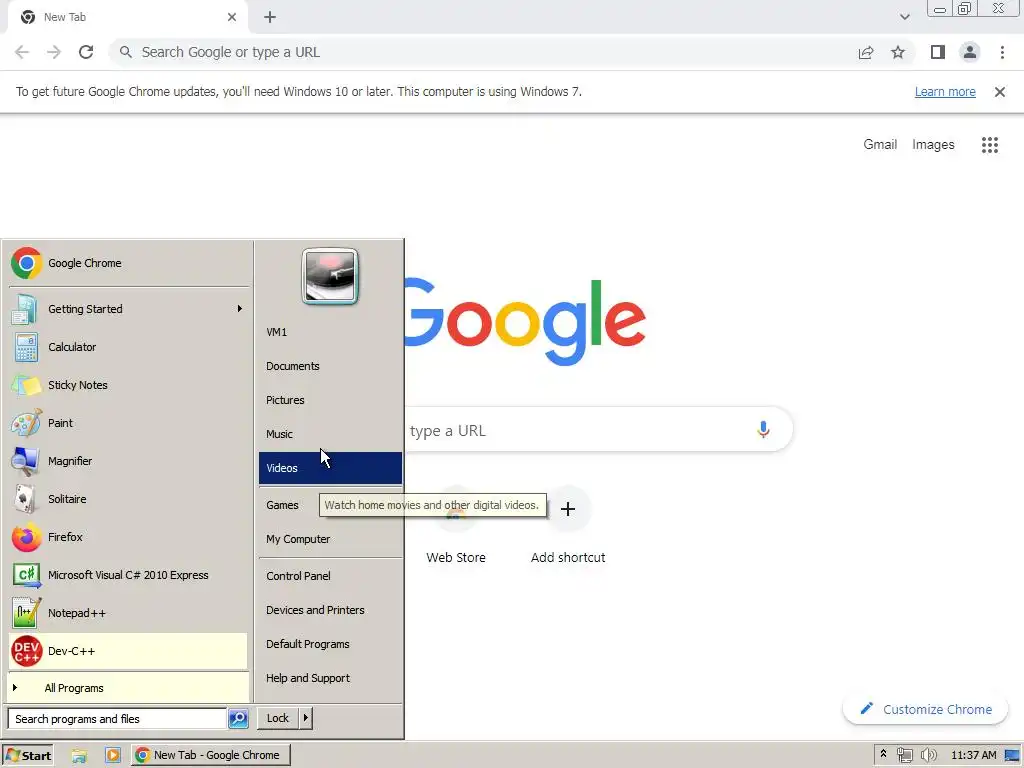Viewport: 1024px width, 768px height.
Task: Open Google Chrome from Start menu
Action: coord(129,263)
